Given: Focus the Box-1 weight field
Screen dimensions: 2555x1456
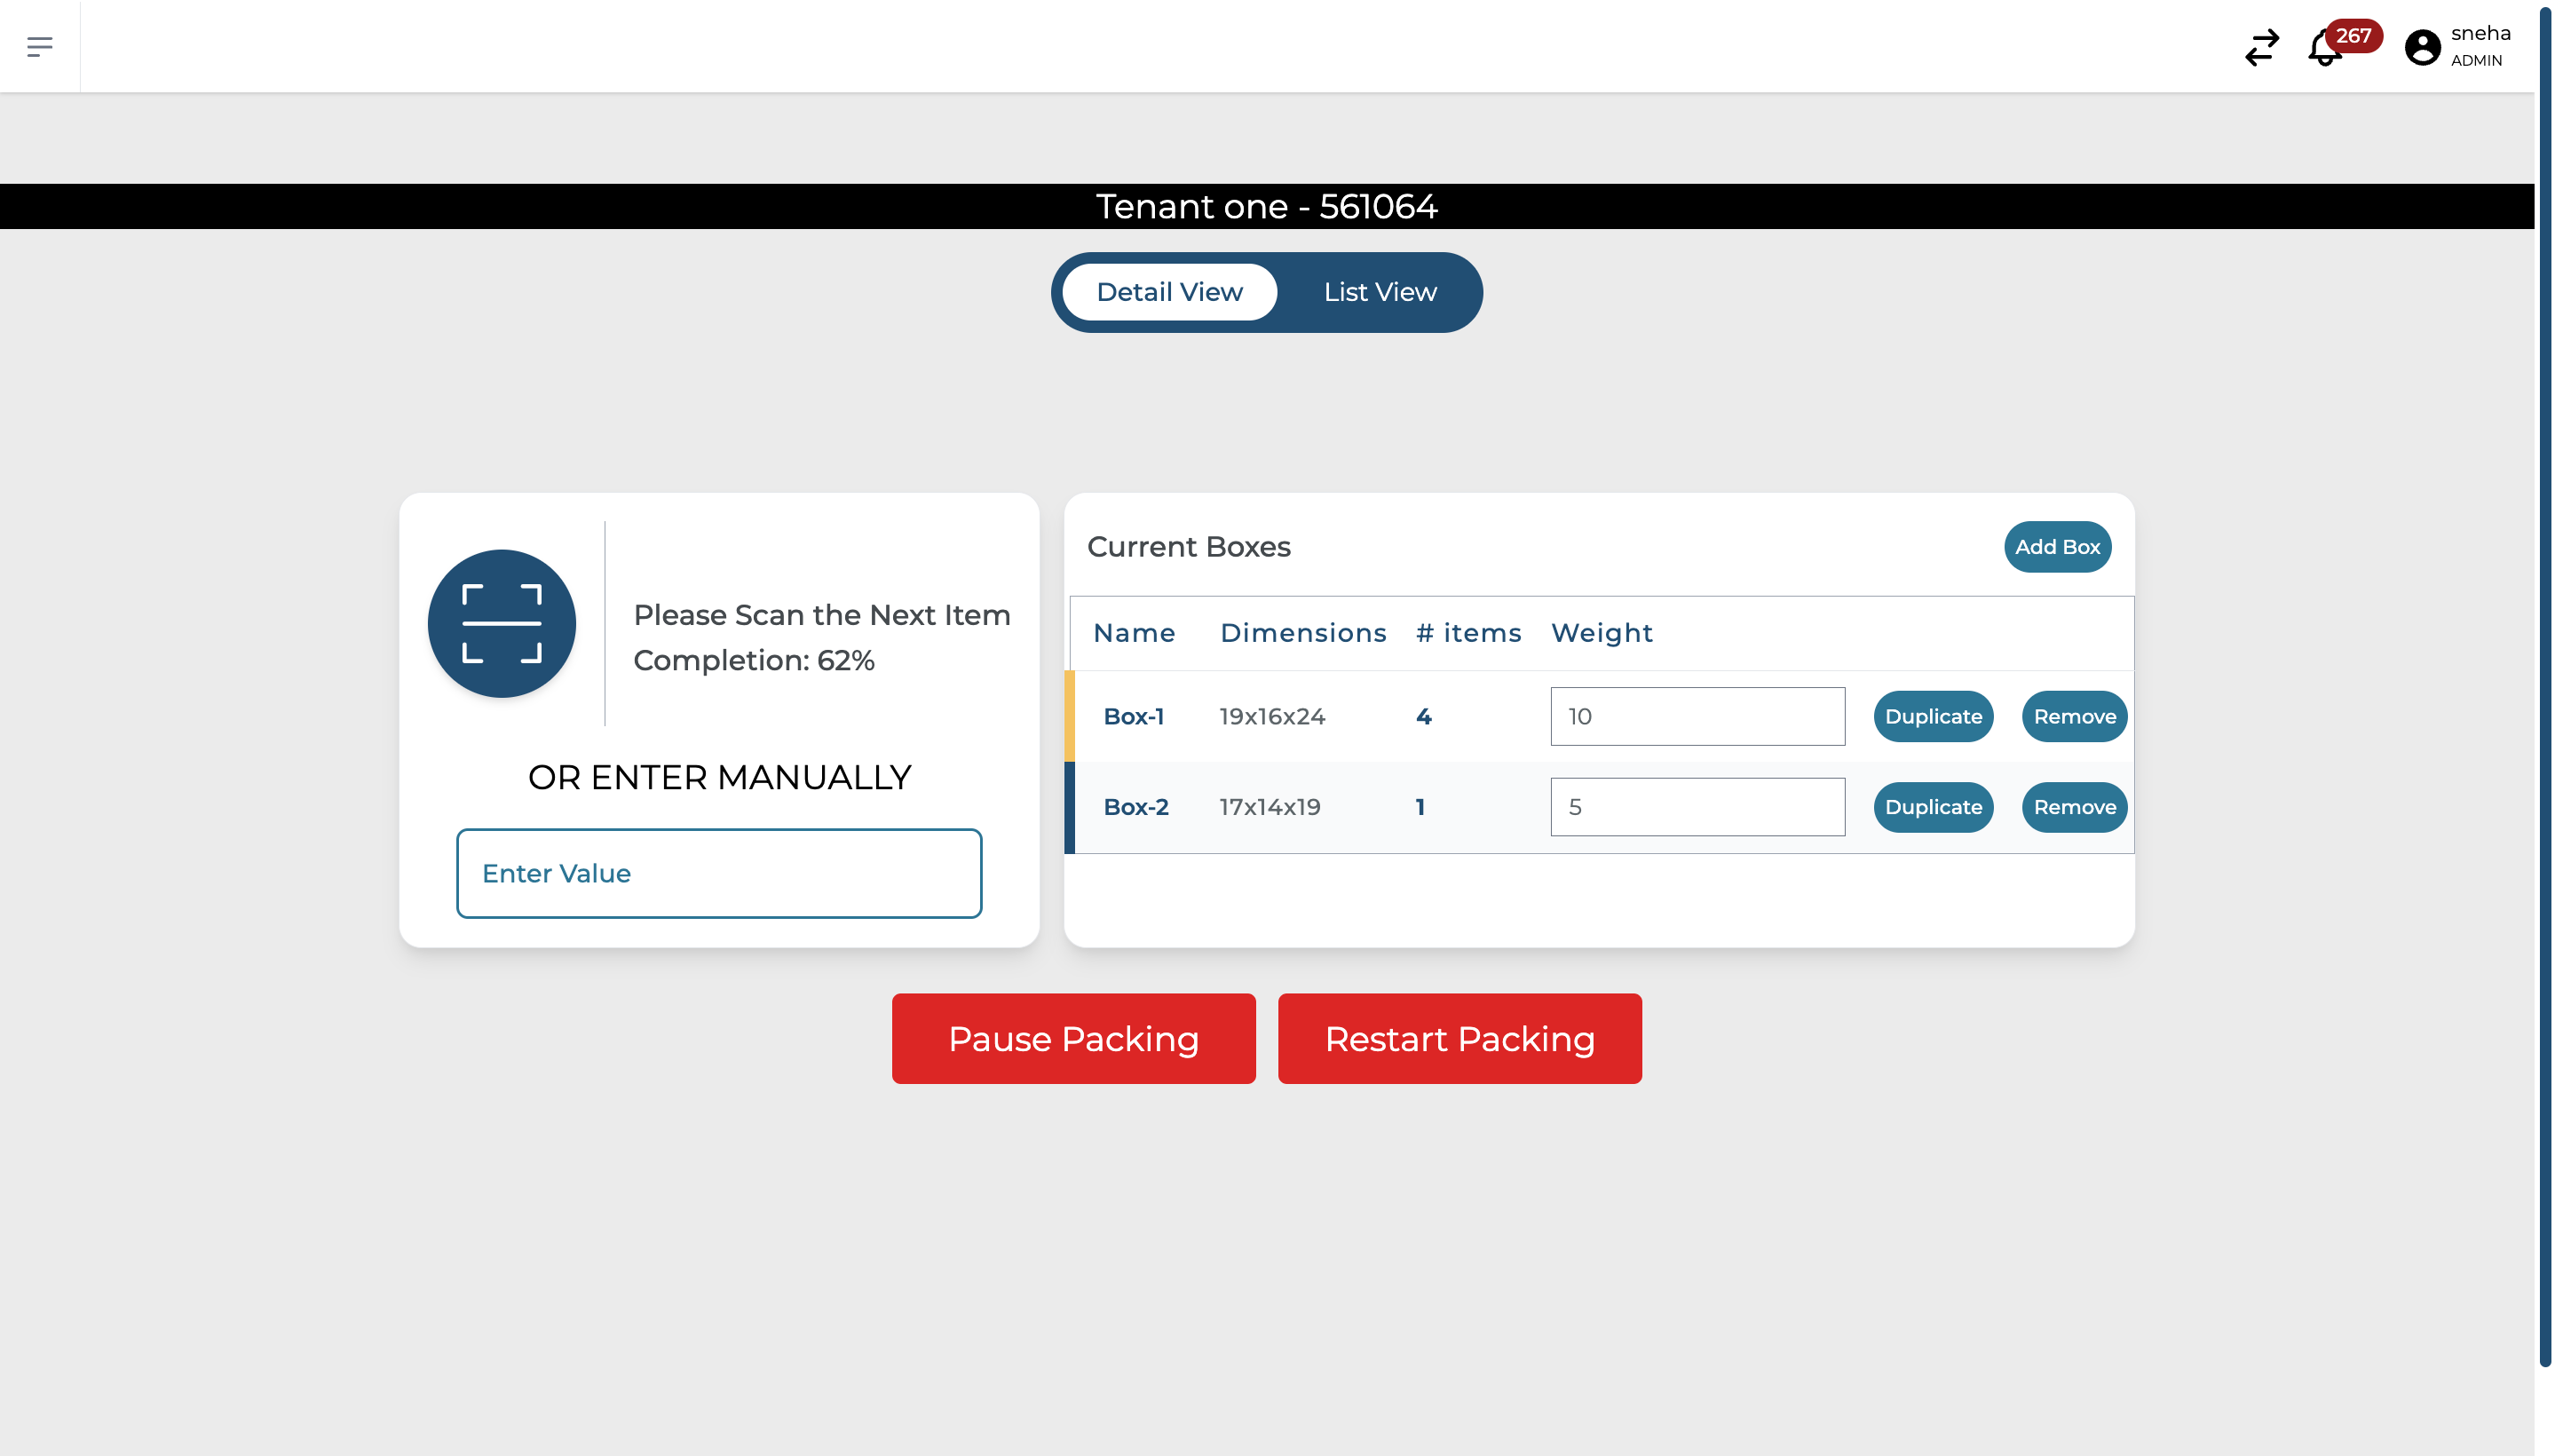Looking at the screenshot, I should tap(1696, 716).
